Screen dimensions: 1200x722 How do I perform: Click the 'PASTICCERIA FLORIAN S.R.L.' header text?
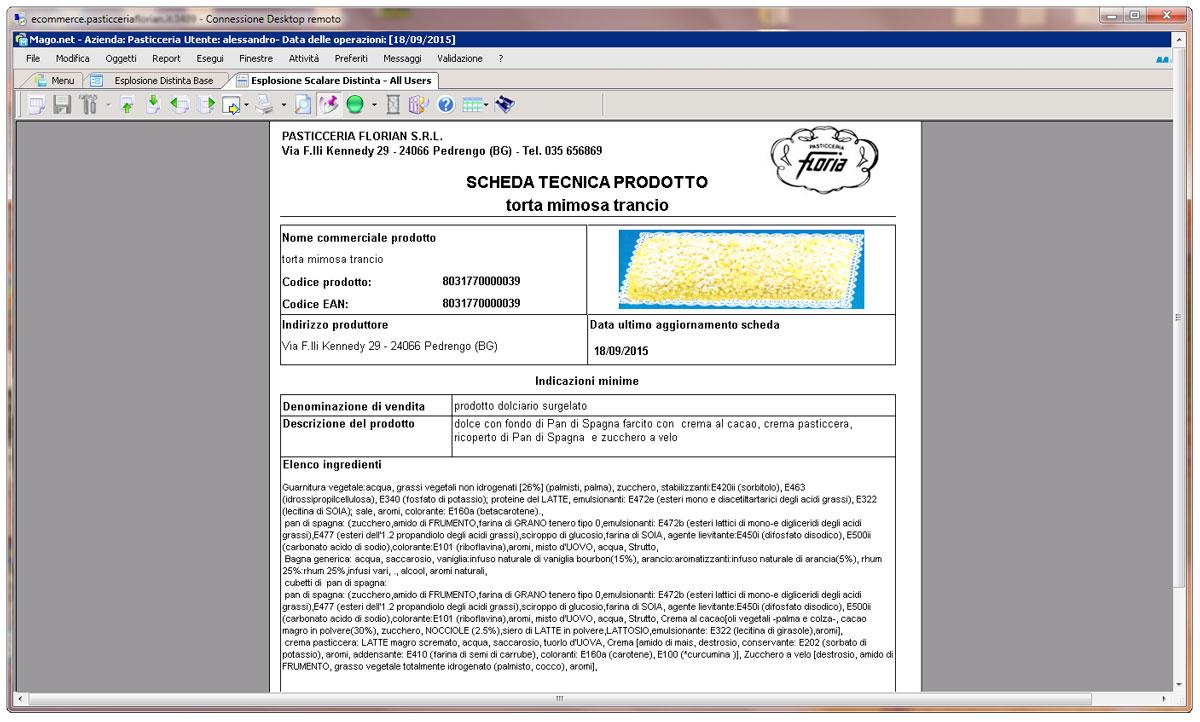pyautogui.click(x=362, y=136)
